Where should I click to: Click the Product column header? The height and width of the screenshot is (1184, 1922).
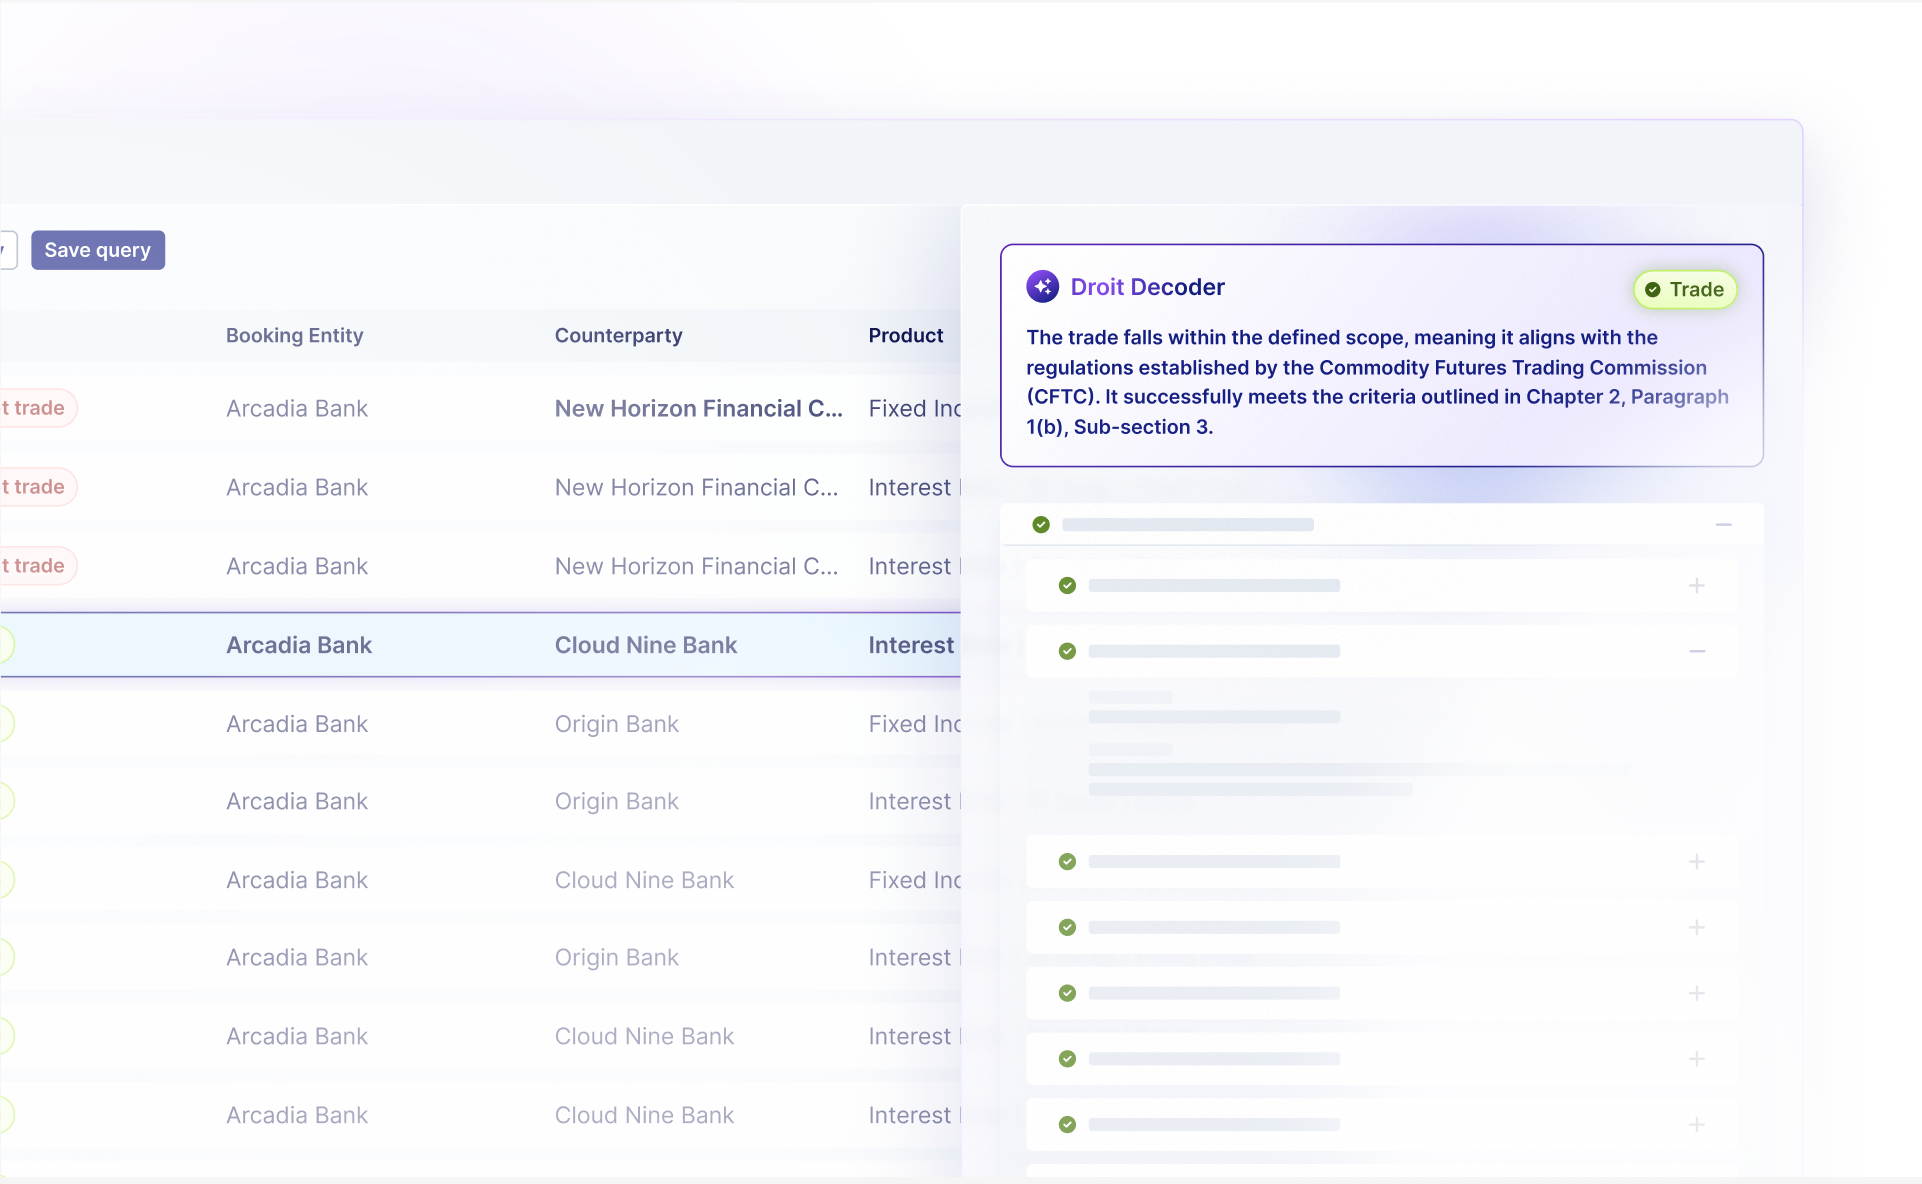coord(905,336)
